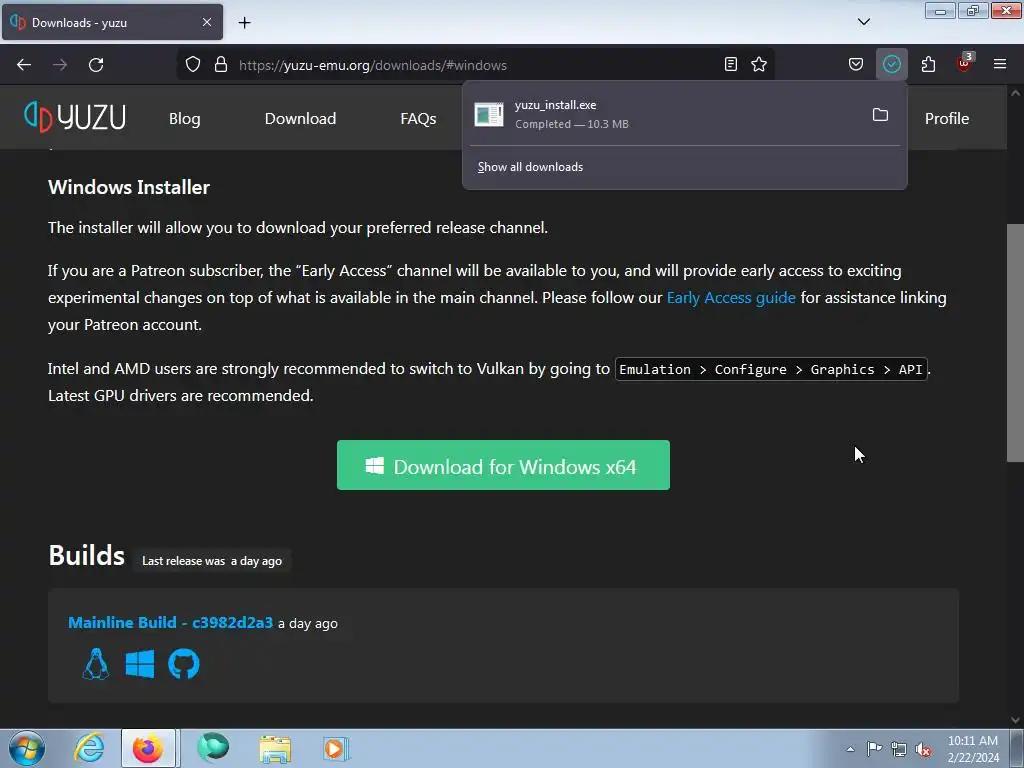Reload the yuzu downloads page
The height and width of the screenshot is (768, 1024).
coord(96,65)
